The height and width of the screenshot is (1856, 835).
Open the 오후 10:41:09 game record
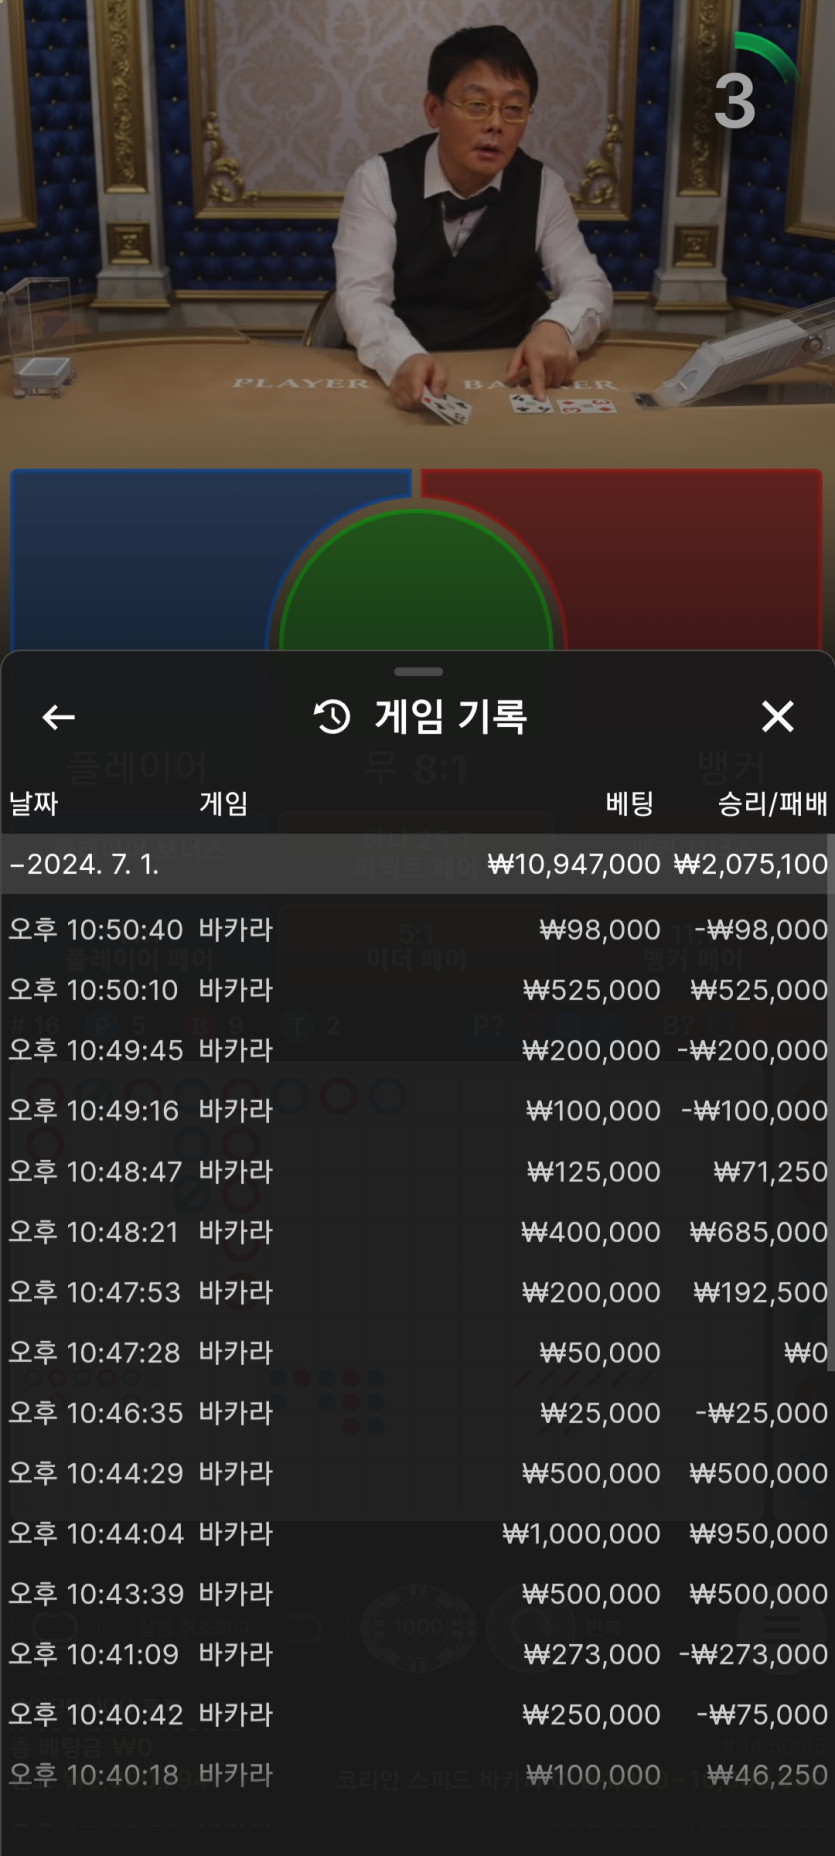click(417, 1654)
